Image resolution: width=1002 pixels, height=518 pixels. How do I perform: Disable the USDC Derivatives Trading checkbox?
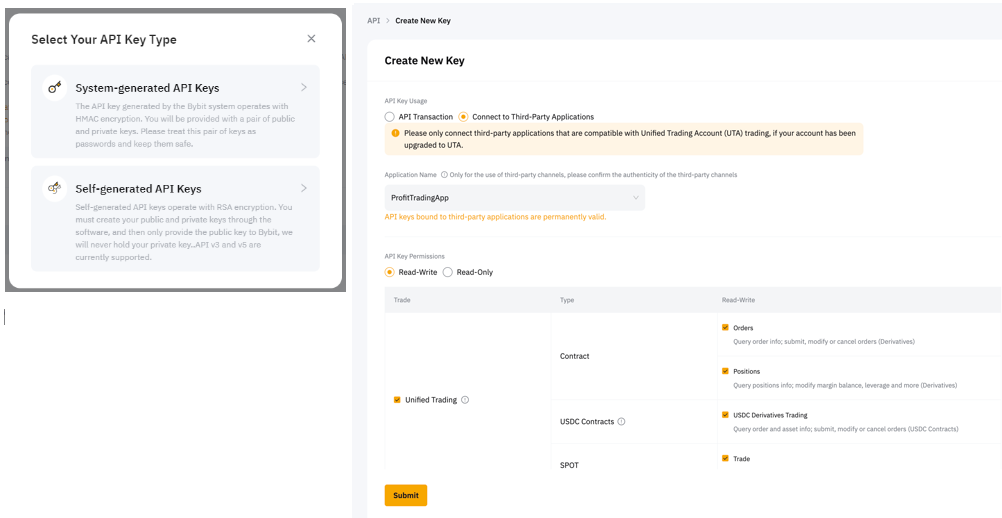[x=725, y=415]
